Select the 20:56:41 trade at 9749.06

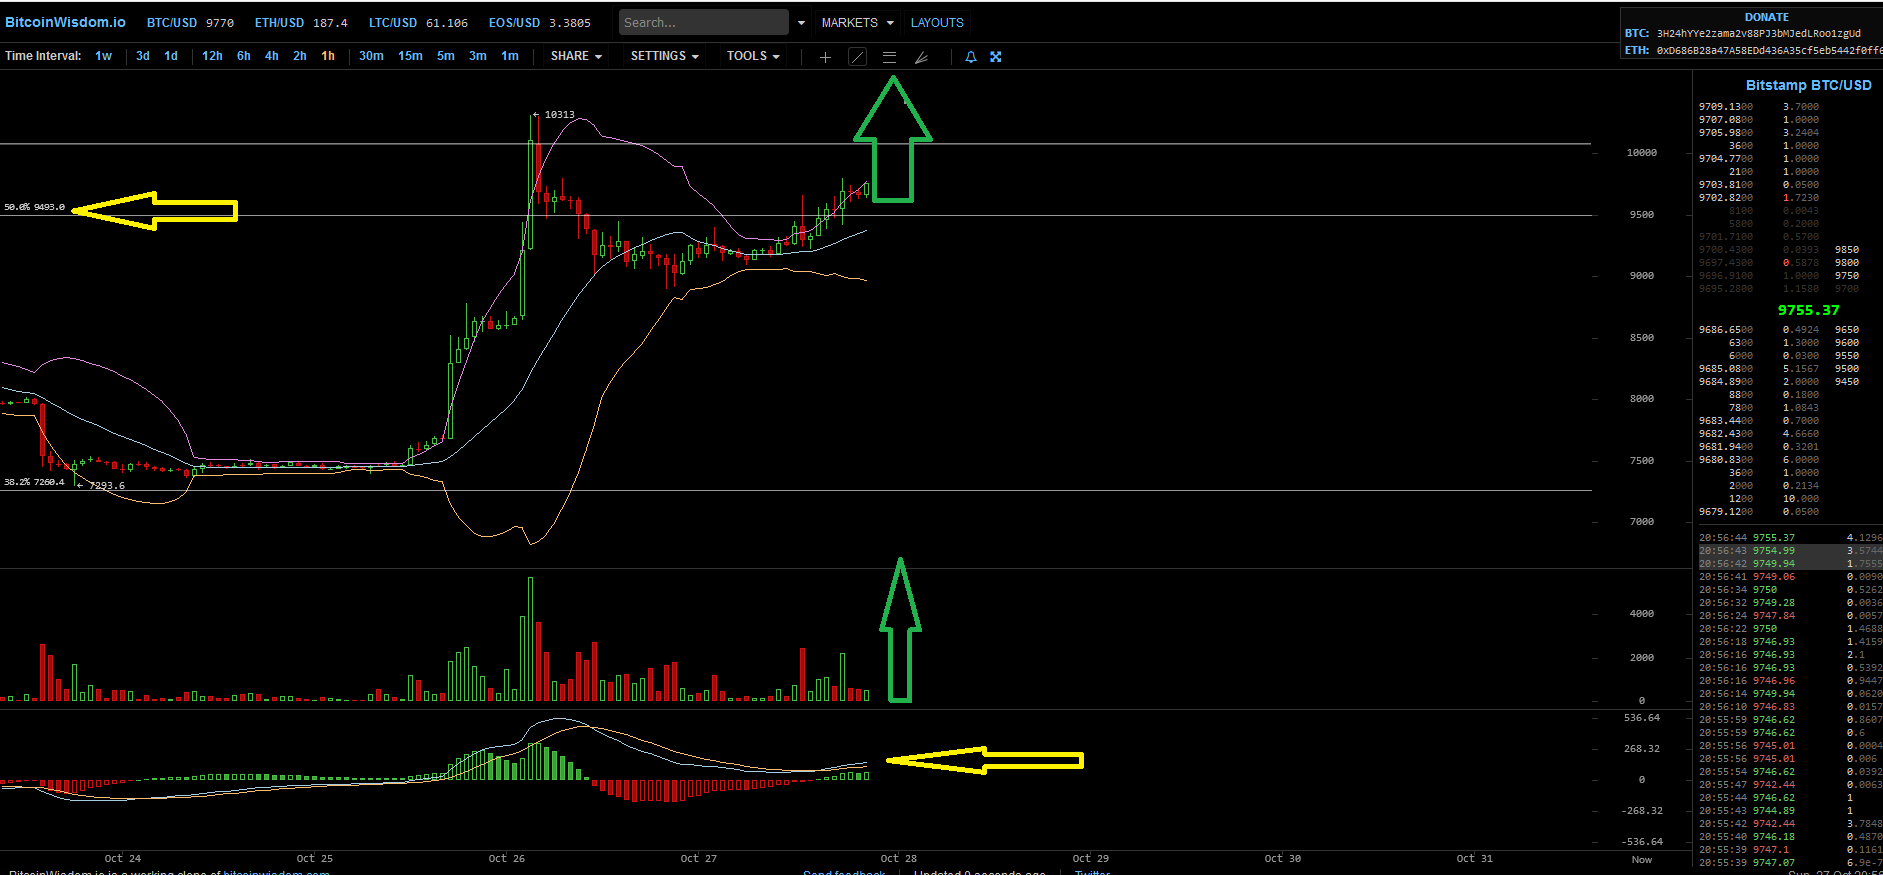click(x=1790, y=577)
